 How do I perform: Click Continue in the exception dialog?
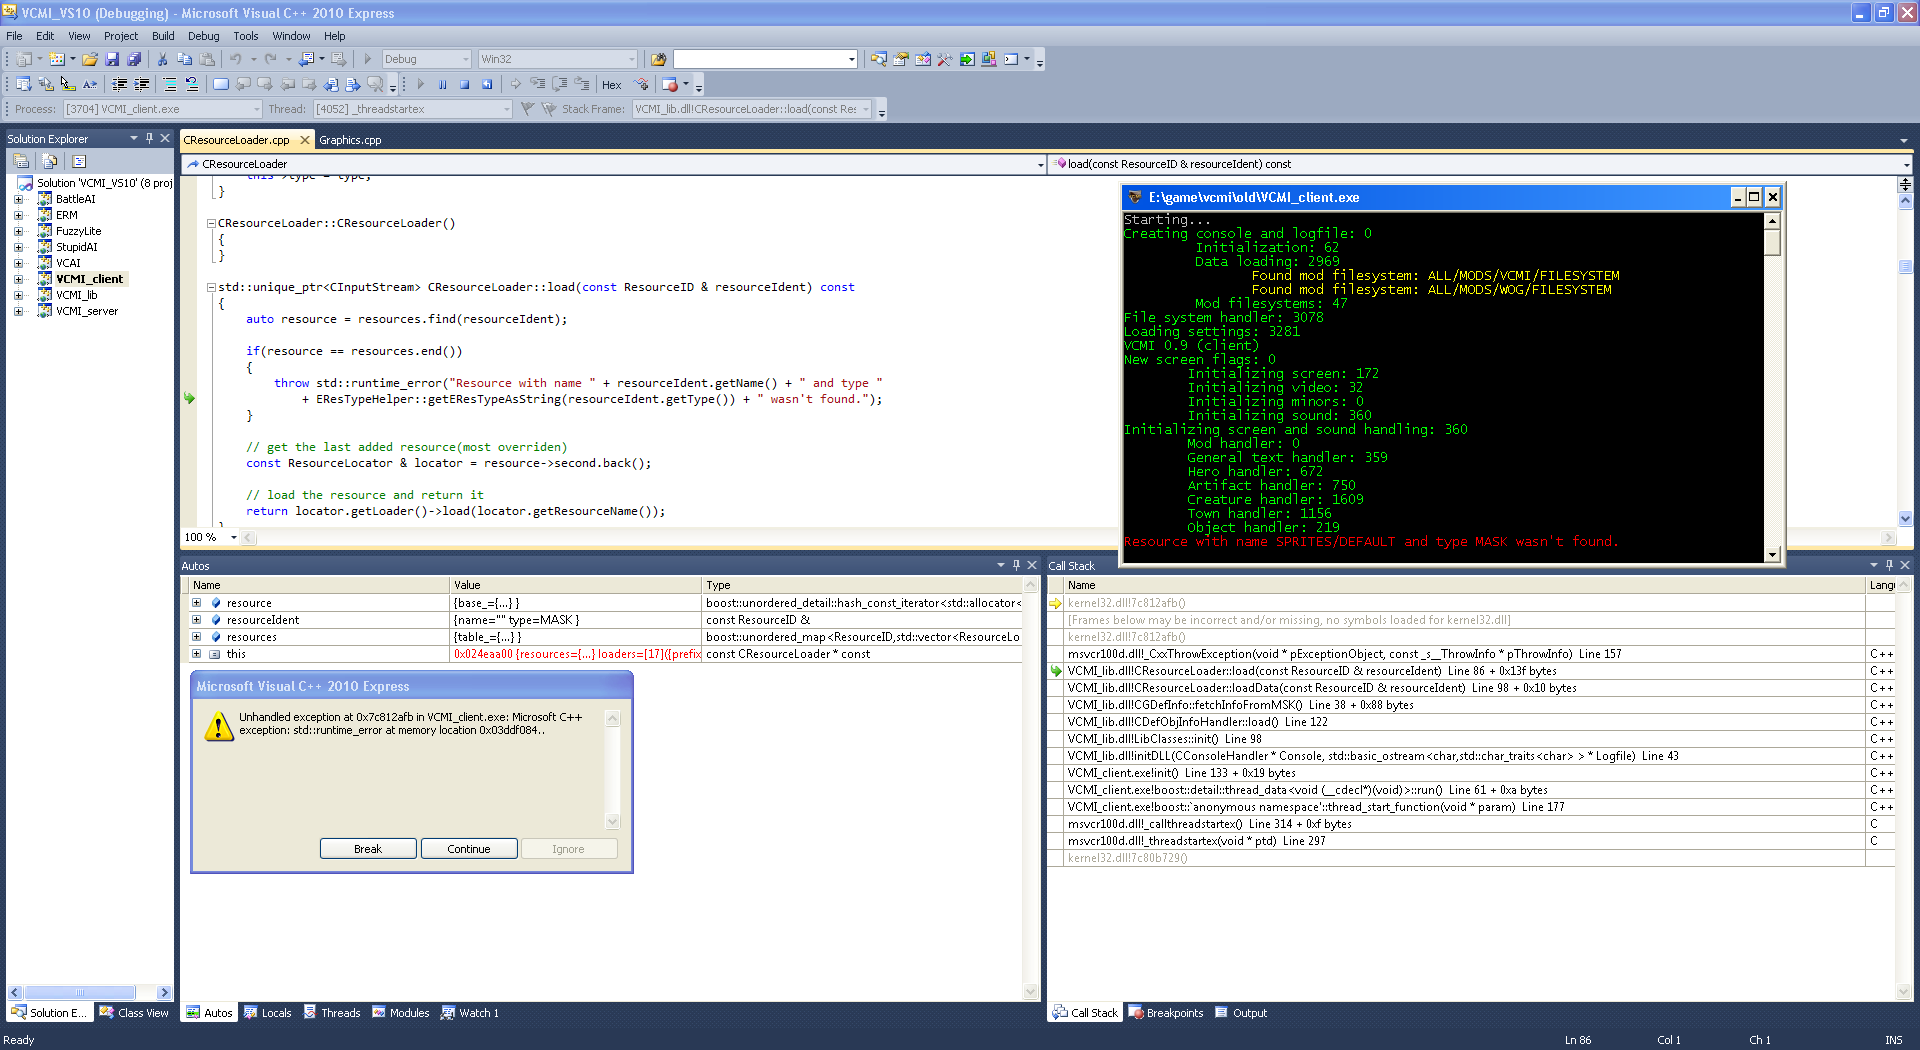[469, 849]
